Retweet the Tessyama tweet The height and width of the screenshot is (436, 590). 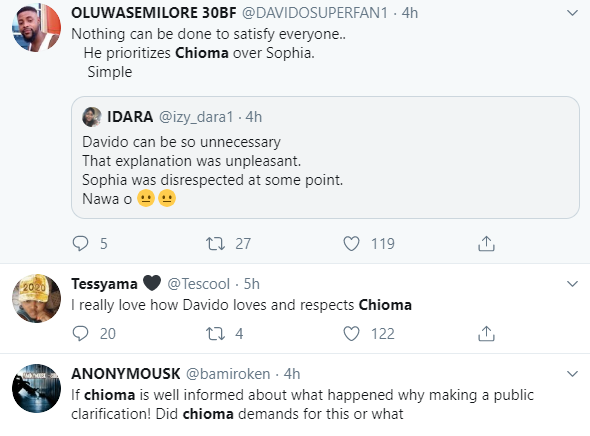215,333
